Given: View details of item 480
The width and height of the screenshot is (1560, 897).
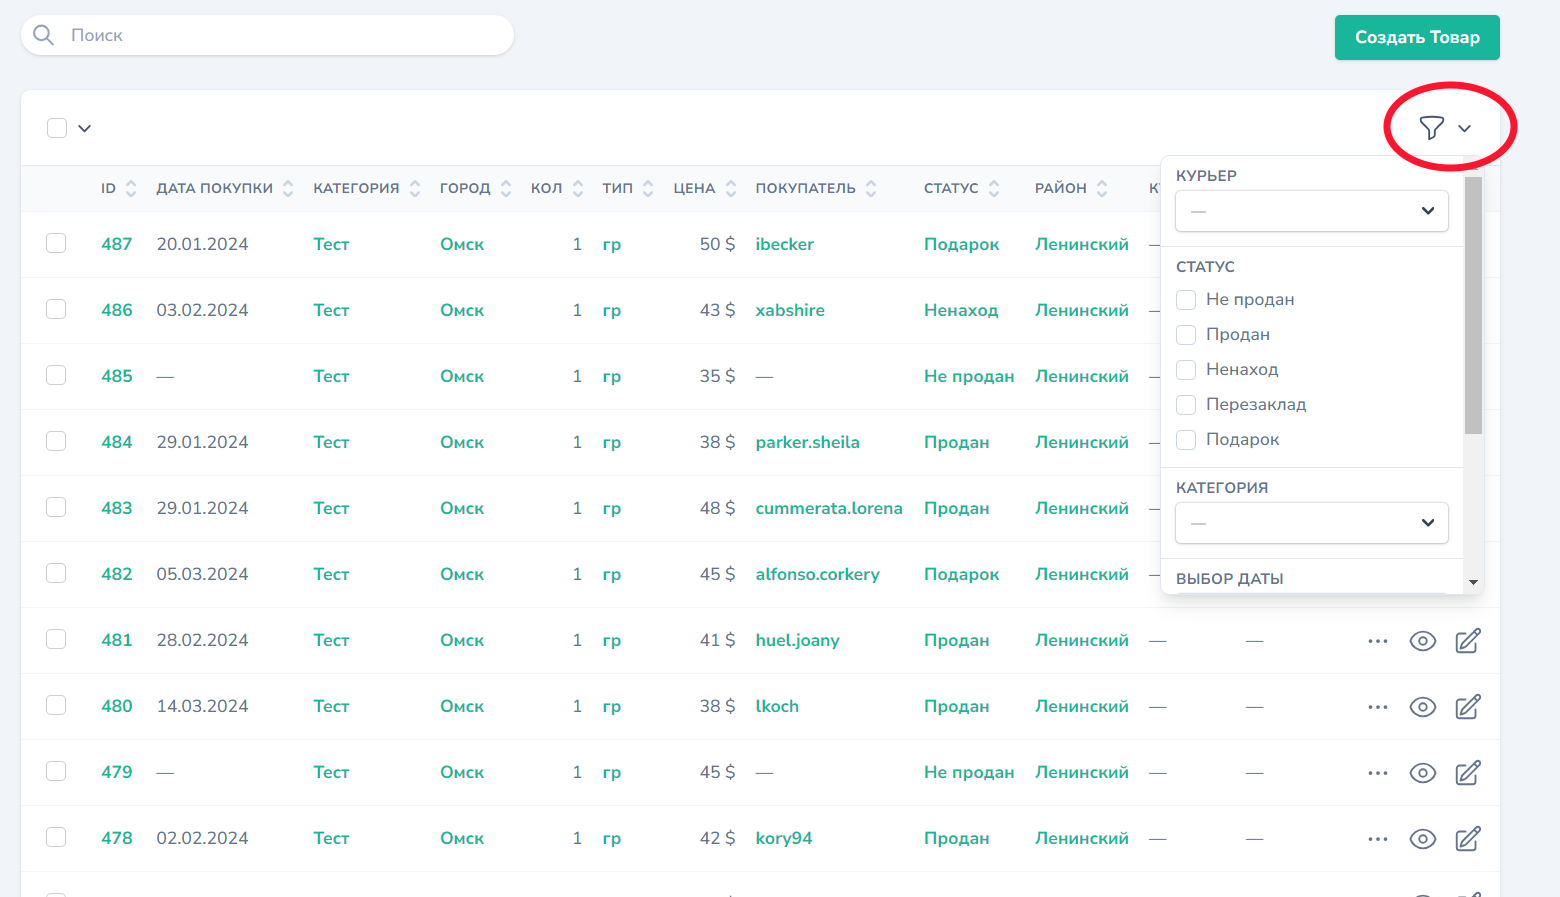Looking at the screenshot, I should pyautogui.click(x=1422, y=707).
